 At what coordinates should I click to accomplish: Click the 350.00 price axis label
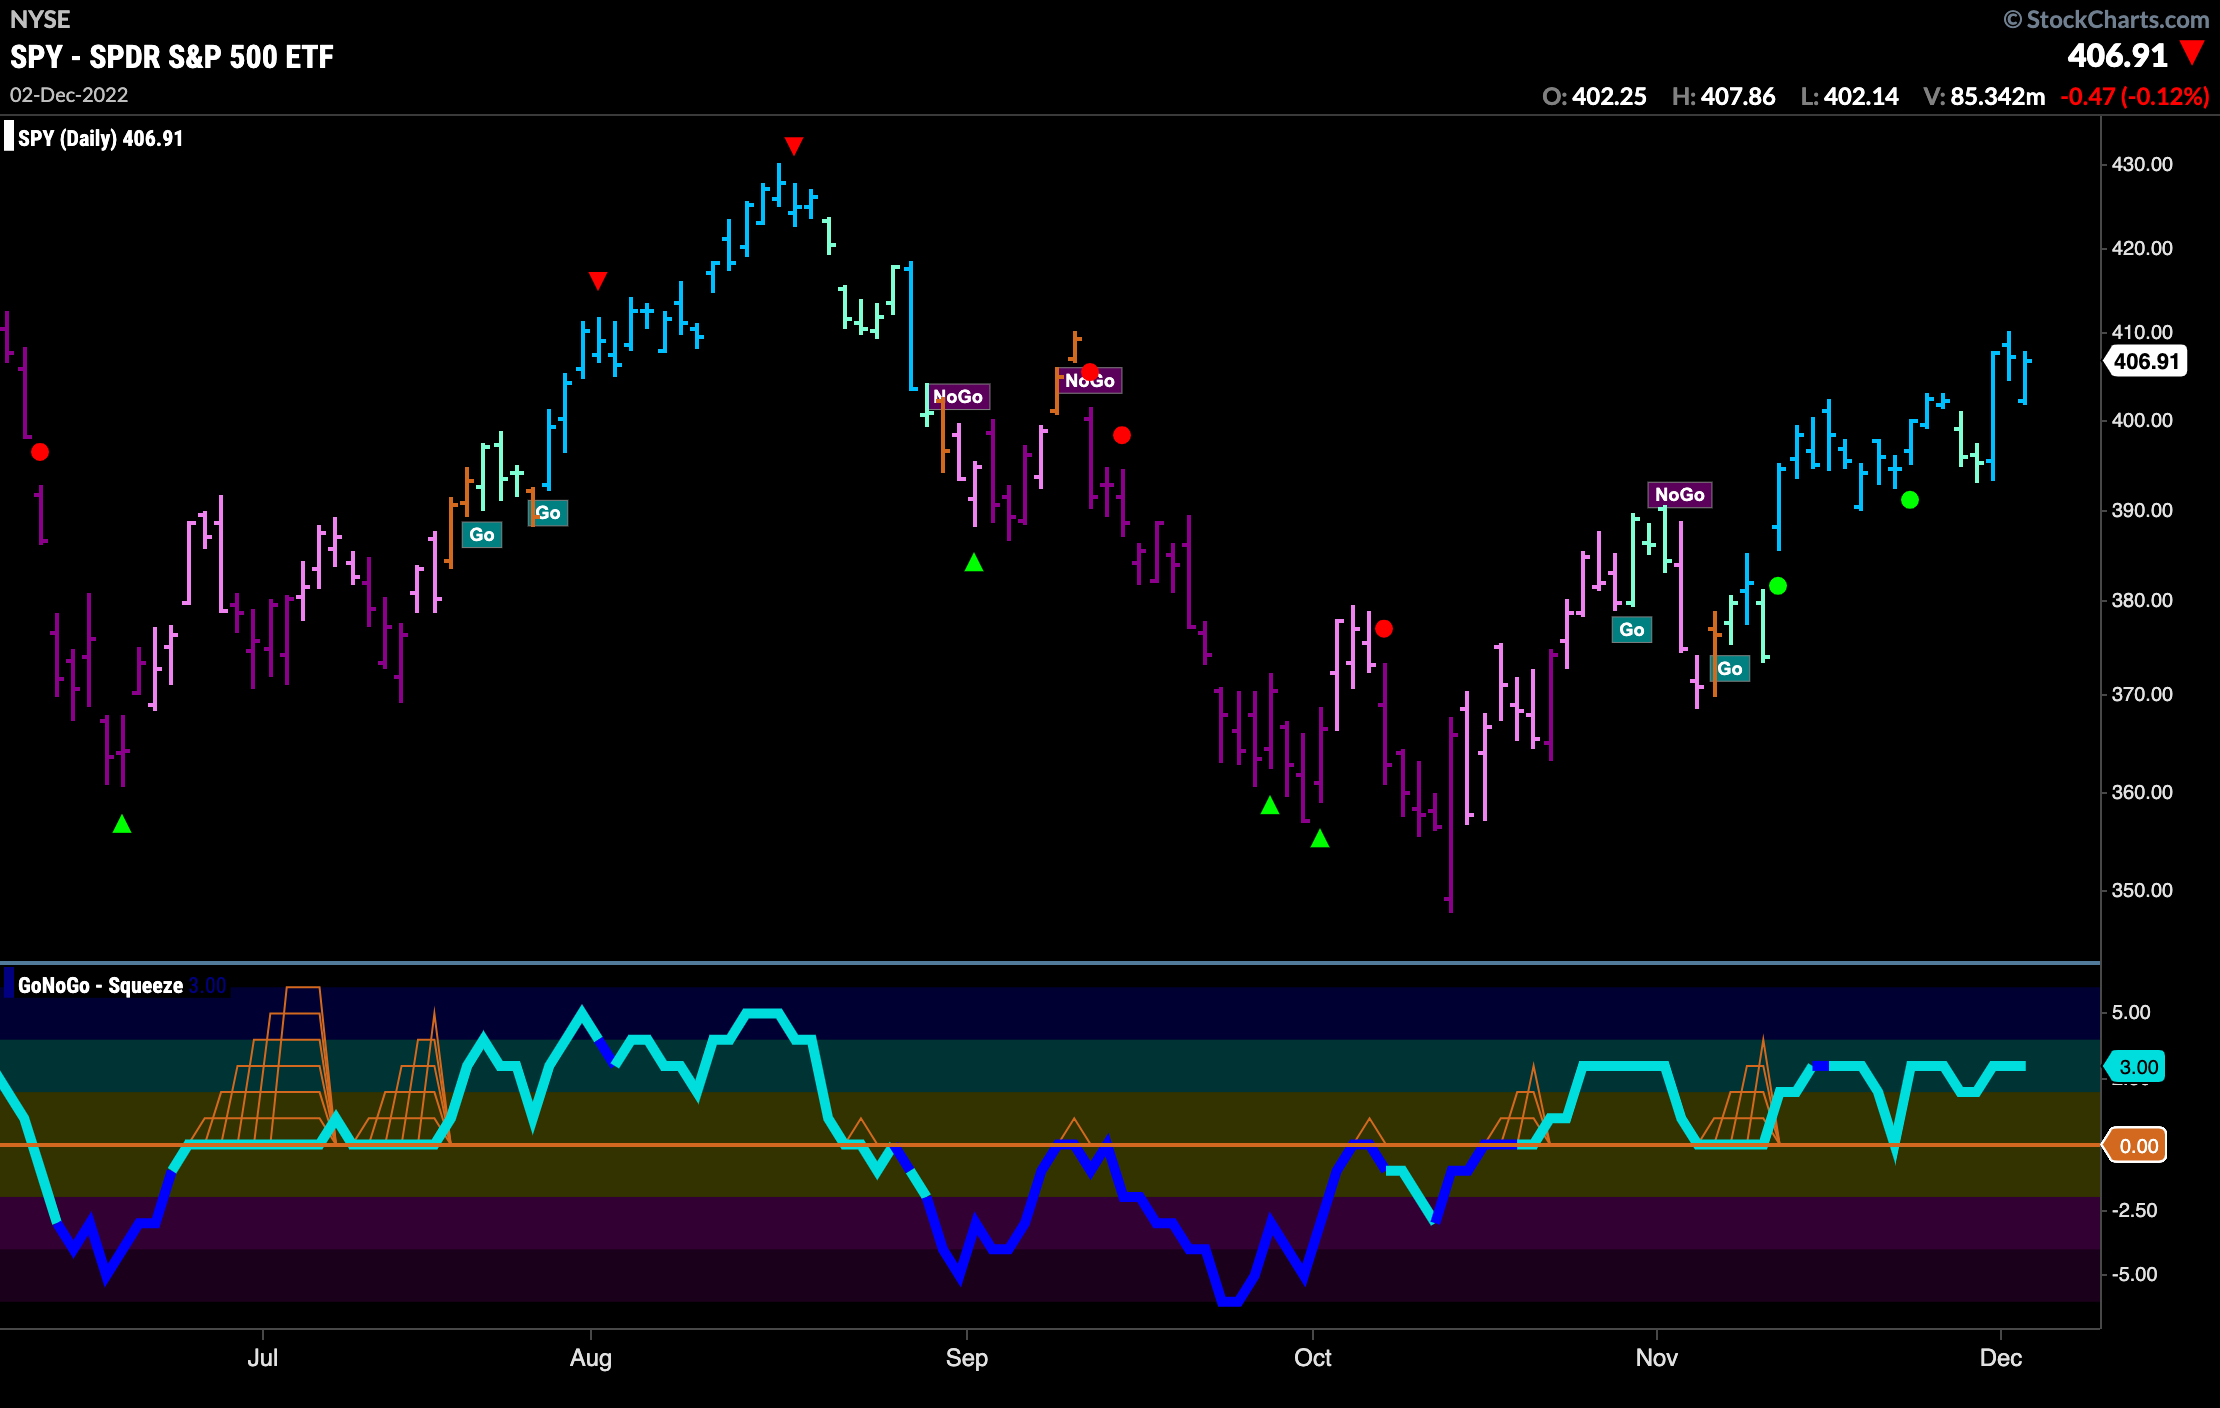(2142, 890)
